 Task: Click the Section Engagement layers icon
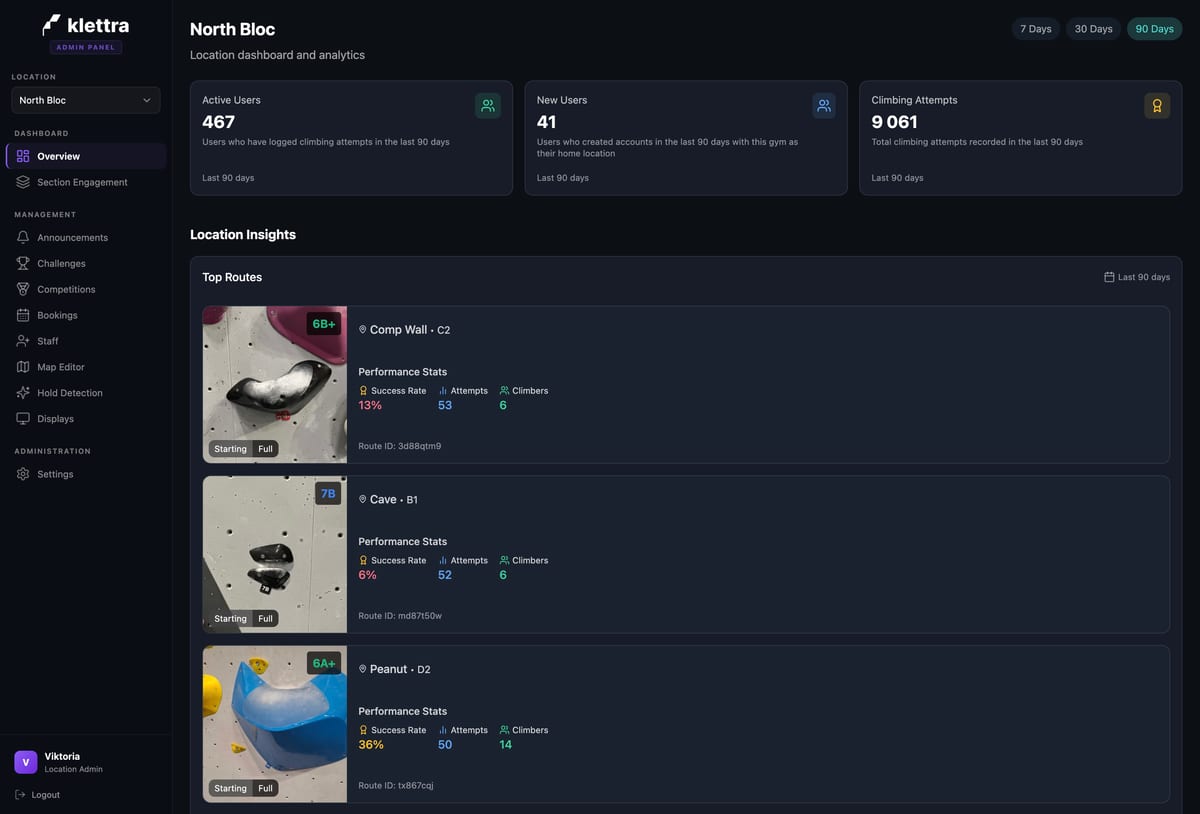23,182
